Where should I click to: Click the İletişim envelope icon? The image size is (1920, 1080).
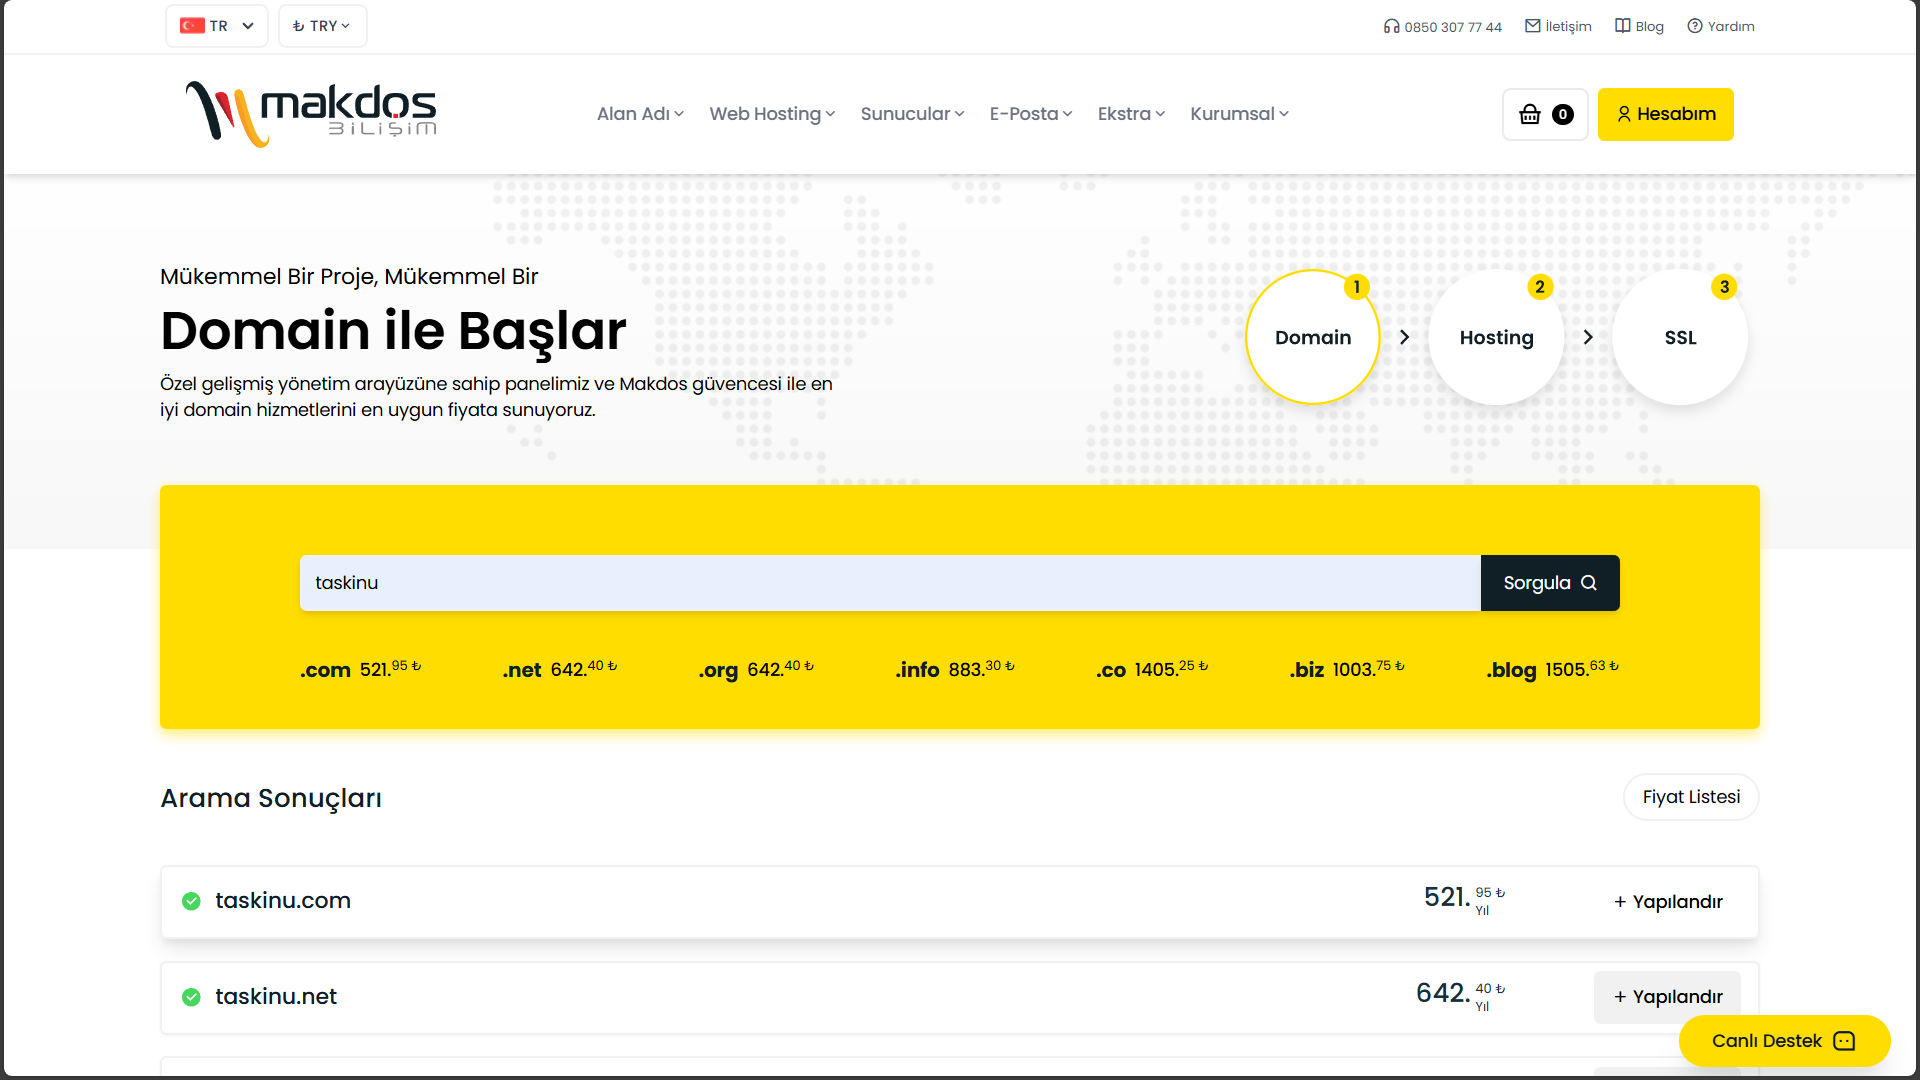pyautogui.click(x=1532, y=26)
